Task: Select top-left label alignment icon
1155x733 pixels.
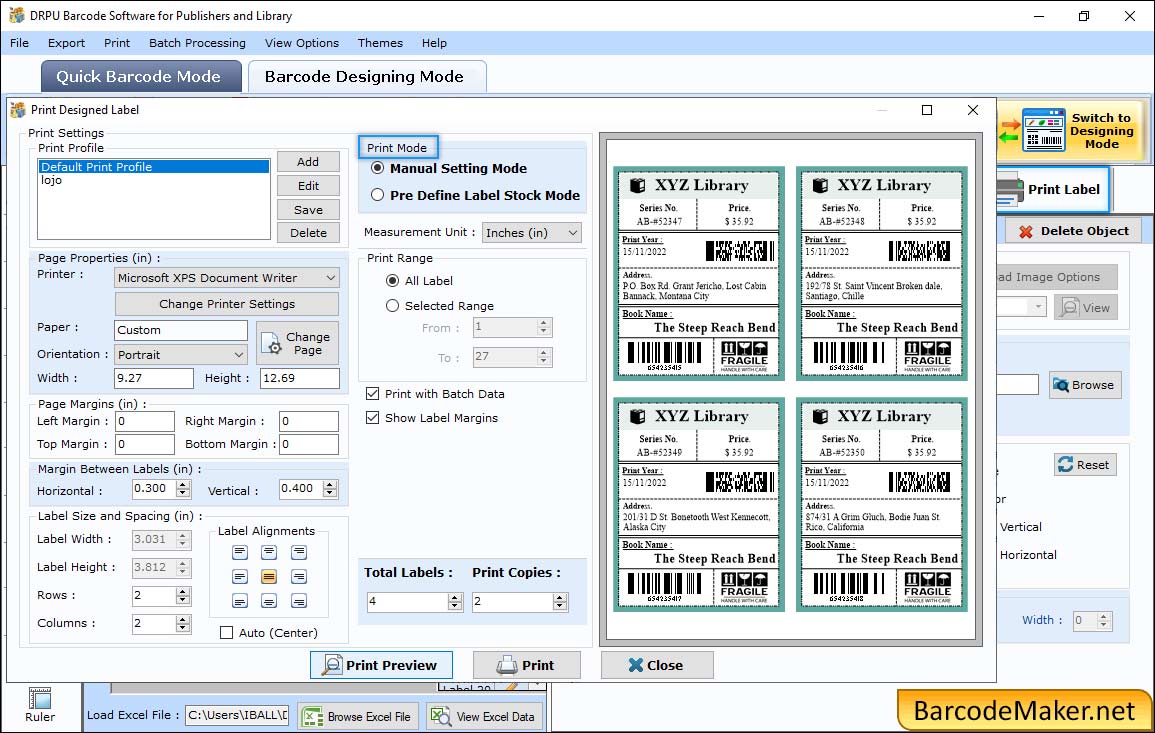Action: [240, 552]
